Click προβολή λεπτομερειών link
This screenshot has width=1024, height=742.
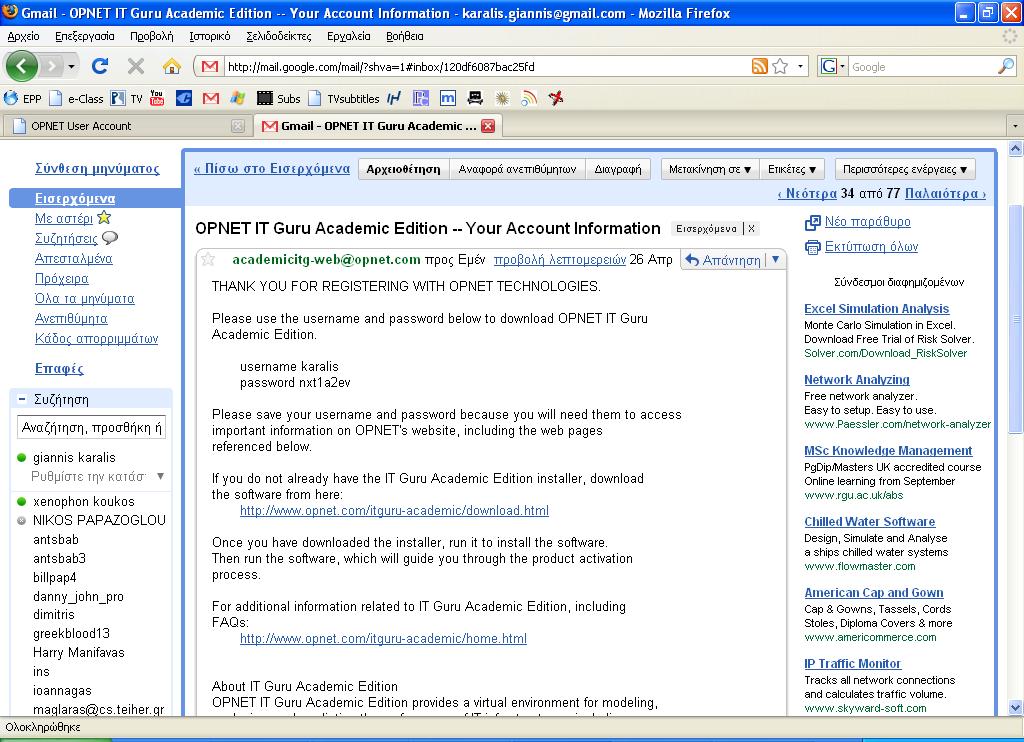coord(560,260)
